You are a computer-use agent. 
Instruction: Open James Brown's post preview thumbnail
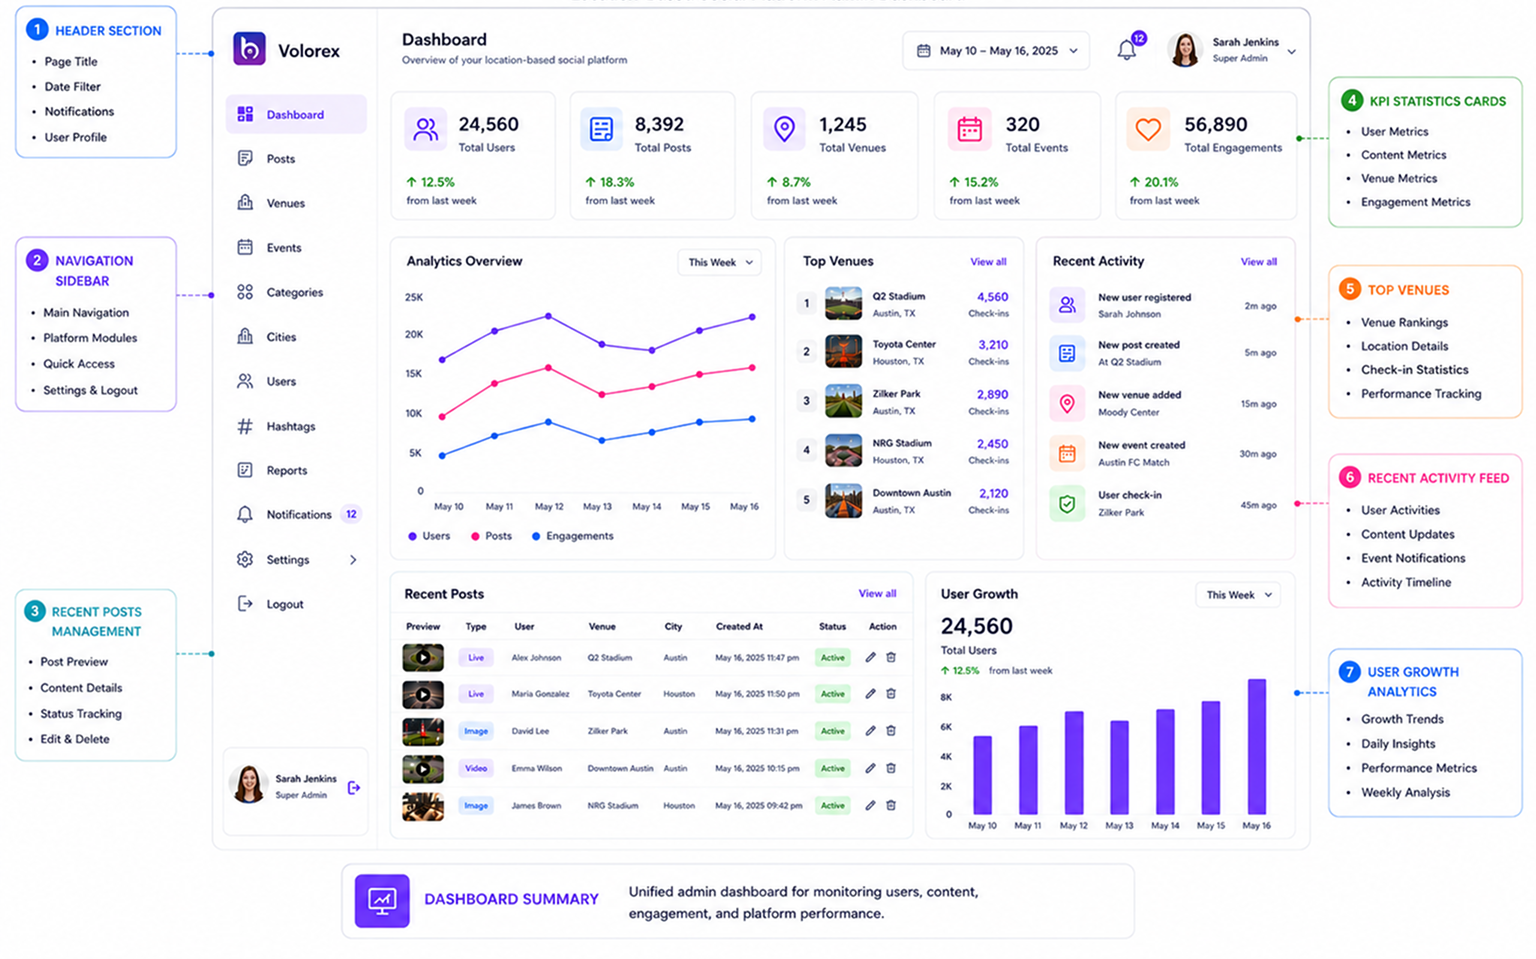coord(423,806)
